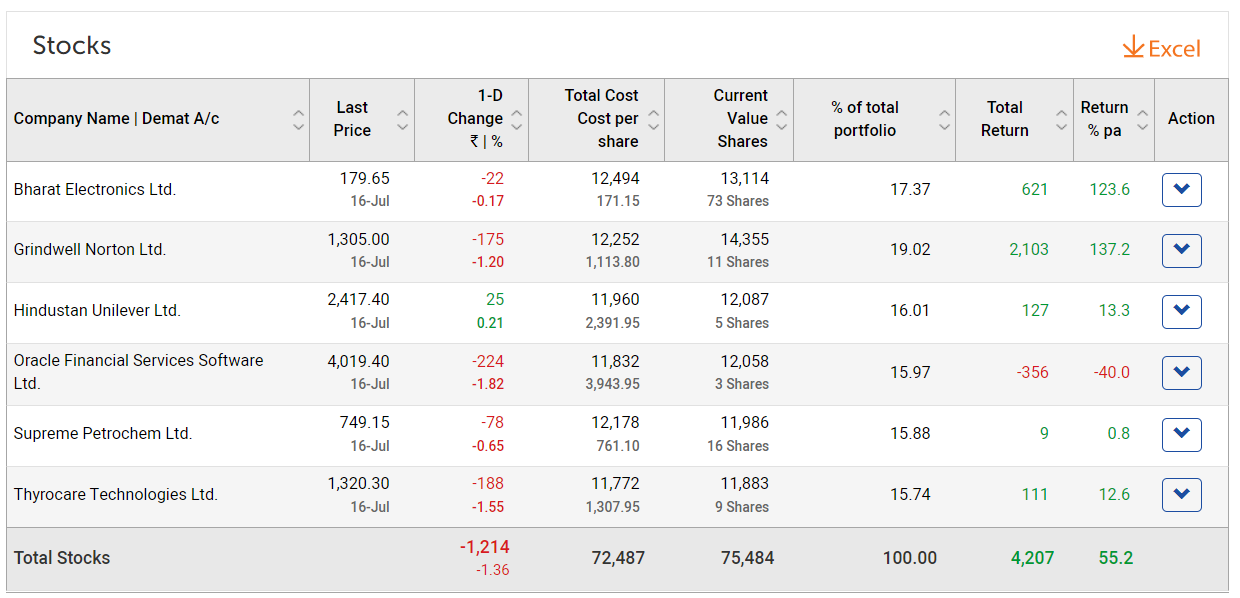Open action dropdown for Thyrocare Technologies Ltd.

(x=1181, y=495)
